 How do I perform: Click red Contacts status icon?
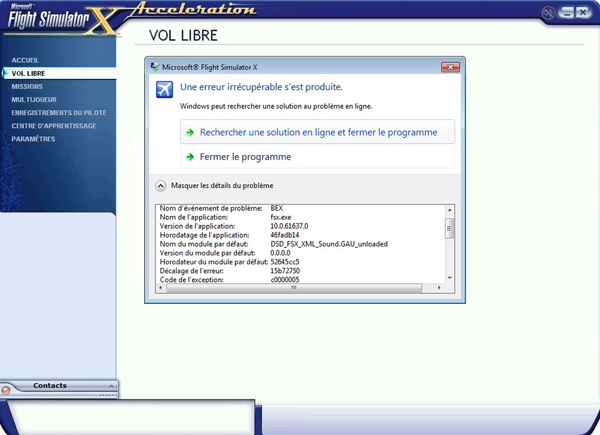pyautogui.click(x=6, y=391)
